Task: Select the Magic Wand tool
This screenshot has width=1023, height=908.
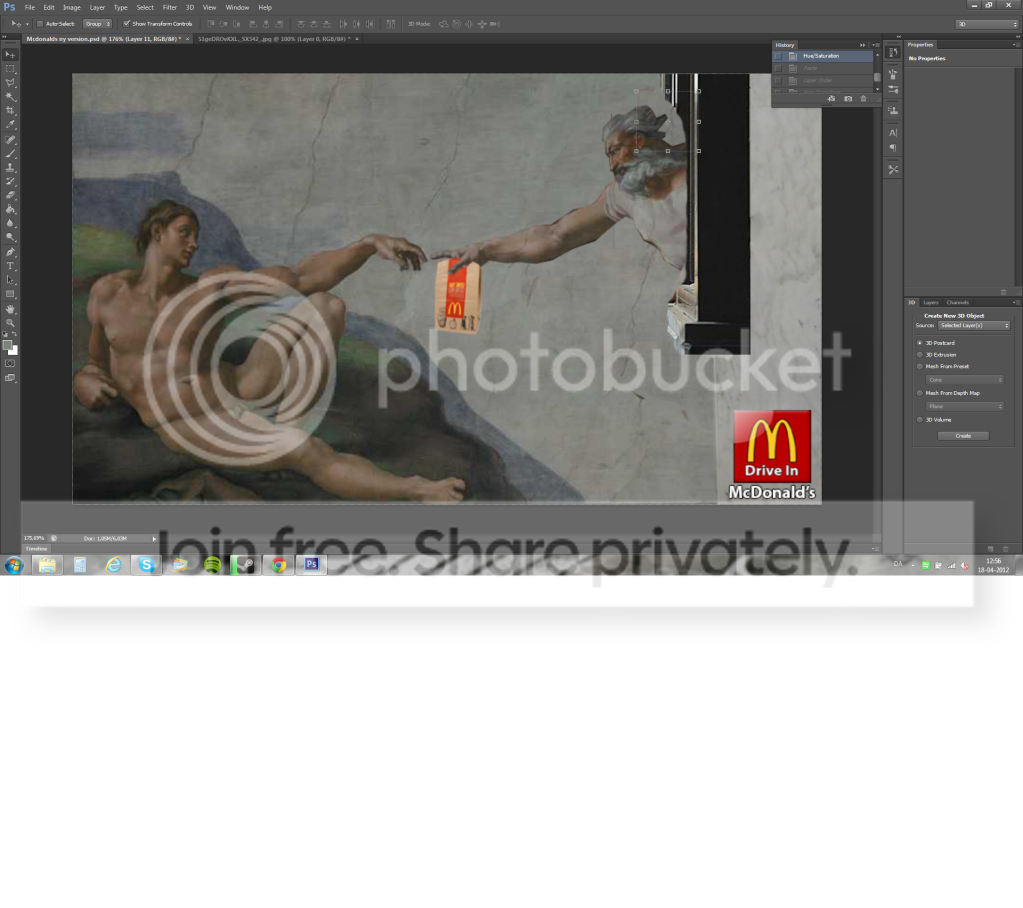Action: point(10,97)
